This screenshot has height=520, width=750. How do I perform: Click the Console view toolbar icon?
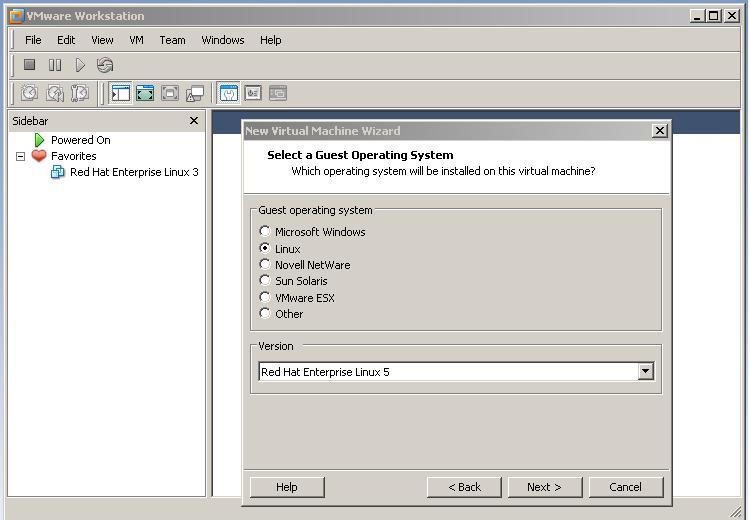click(x=278, y=93)
